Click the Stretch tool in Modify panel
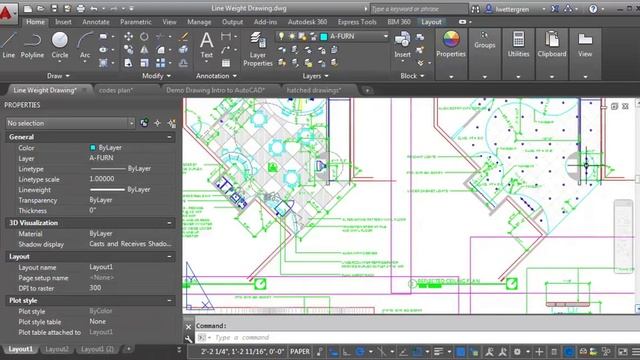Image resolution: width=640 pixels, height=360 pixels. pos(128,63)
